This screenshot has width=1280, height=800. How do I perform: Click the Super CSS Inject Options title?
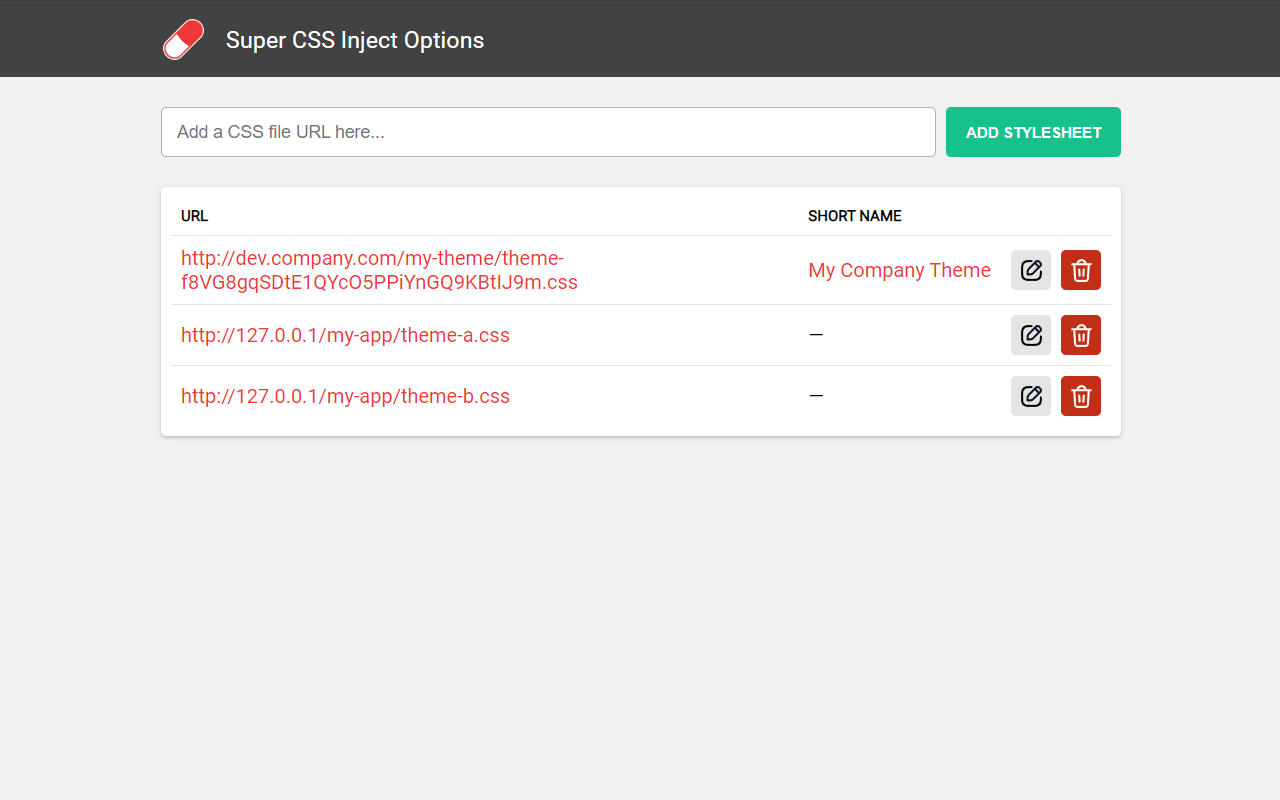(354, 41)
